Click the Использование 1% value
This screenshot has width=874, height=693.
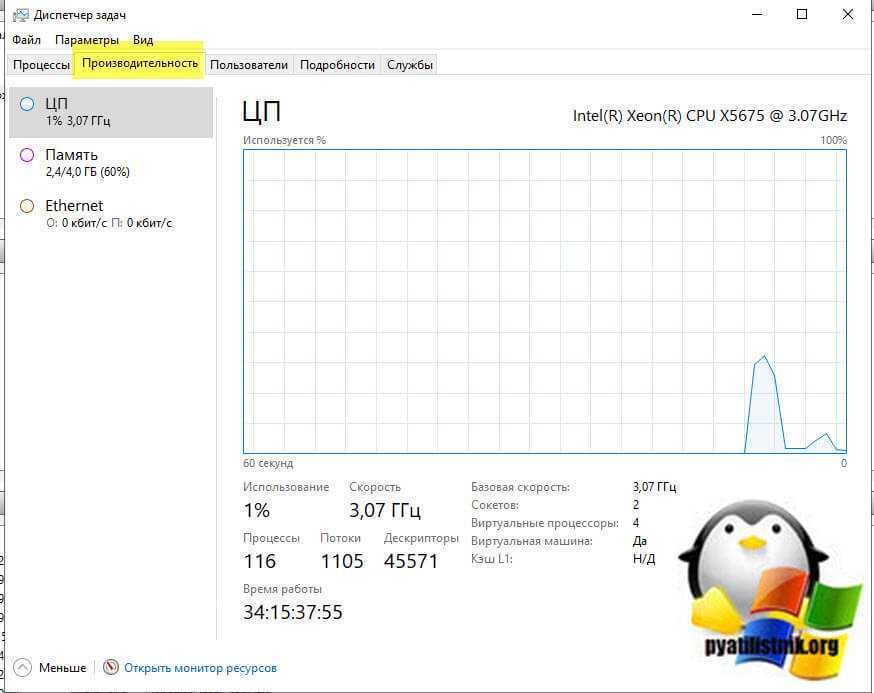coord(257,510)
